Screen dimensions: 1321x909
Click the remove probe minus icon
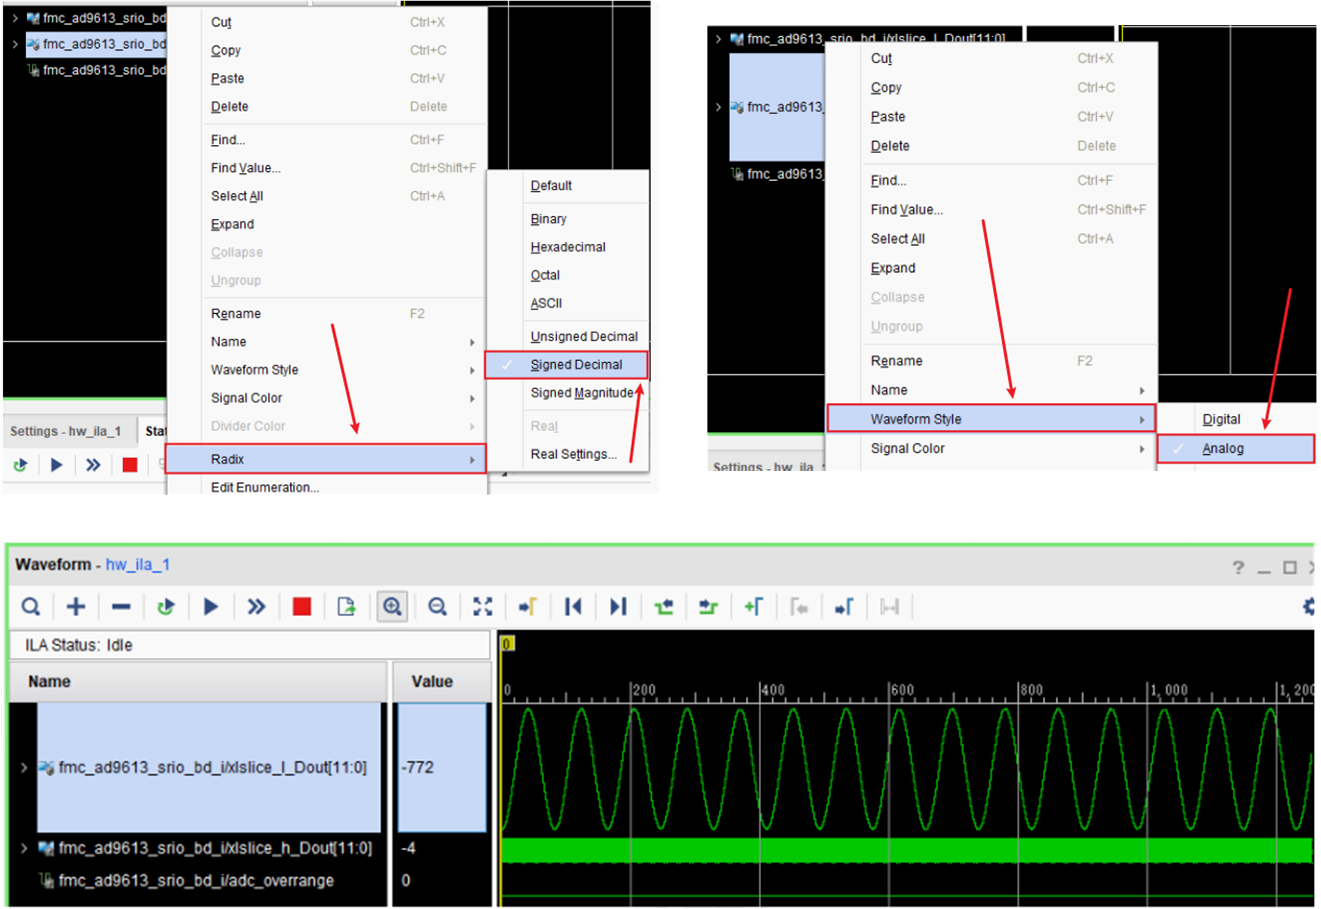121,606
